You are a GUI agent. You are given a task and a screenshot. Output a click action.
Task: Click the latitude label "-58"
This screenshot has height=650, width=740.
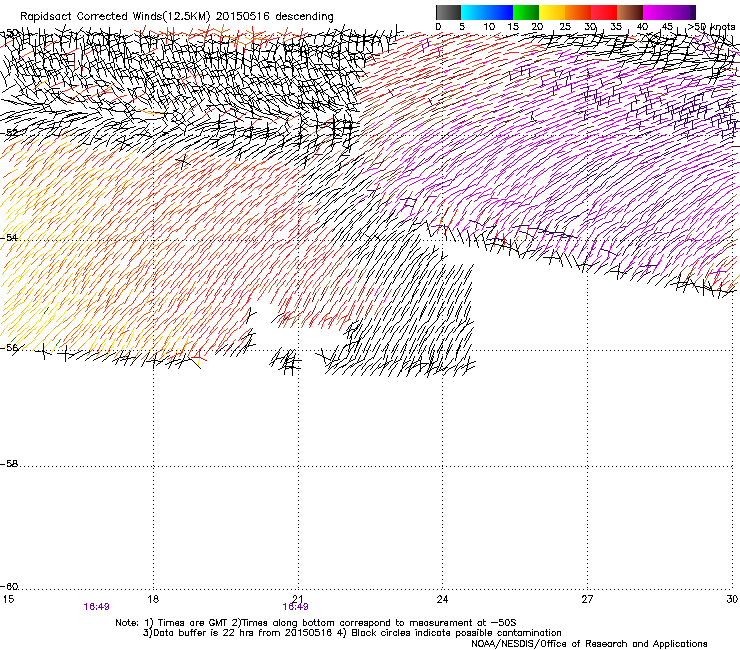(x=9, y=464)
